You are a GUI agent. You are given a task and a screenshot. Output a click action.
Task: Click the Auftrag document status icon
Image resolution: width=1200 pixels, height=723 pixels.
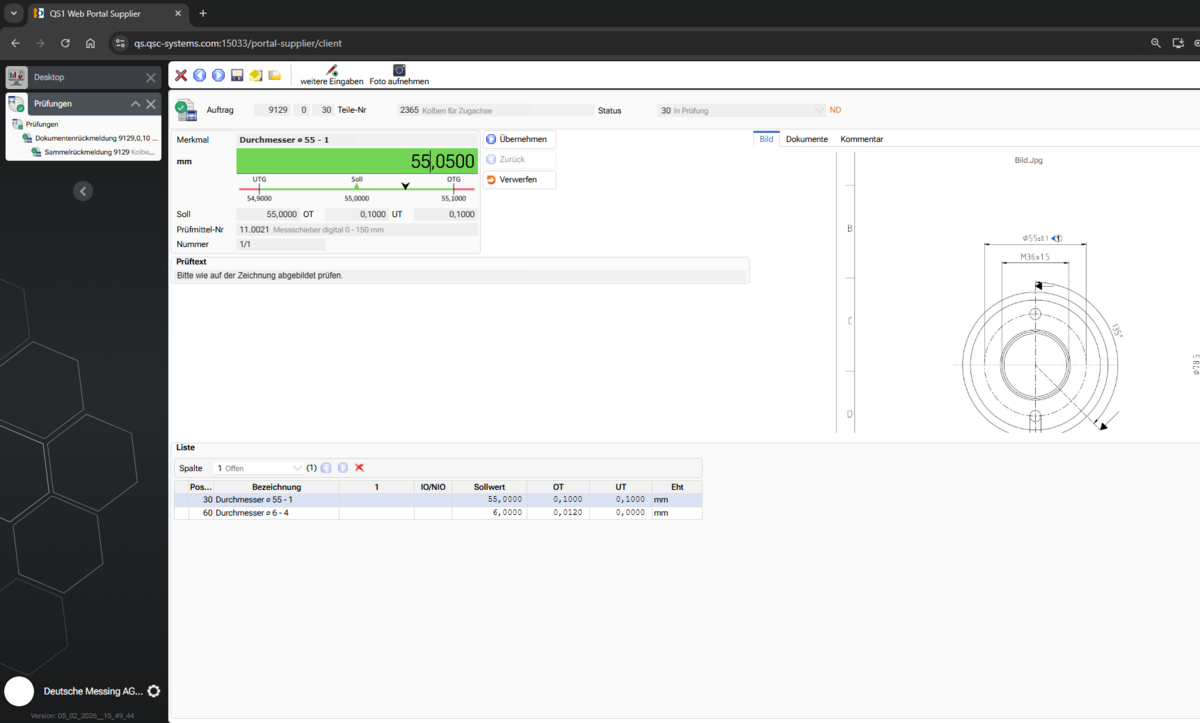186,109
